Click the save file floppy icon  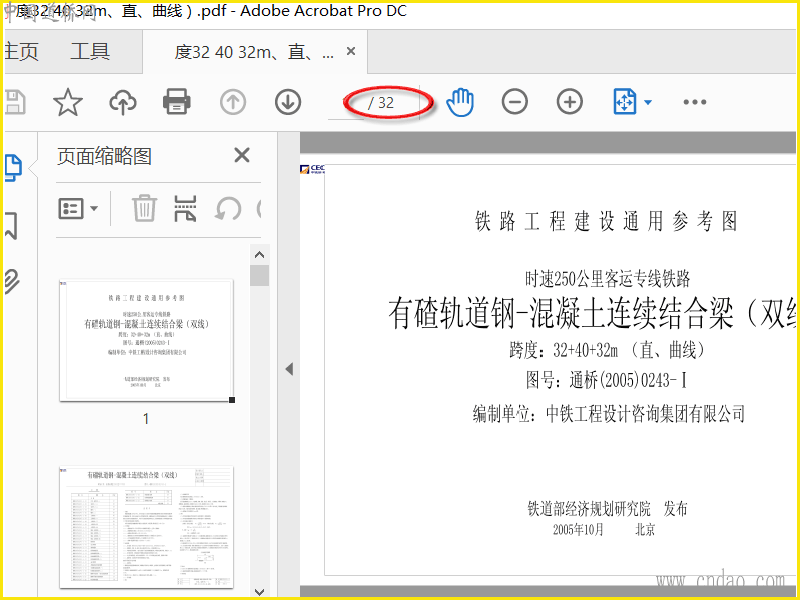pyautogui.click(x=15, y=102)
